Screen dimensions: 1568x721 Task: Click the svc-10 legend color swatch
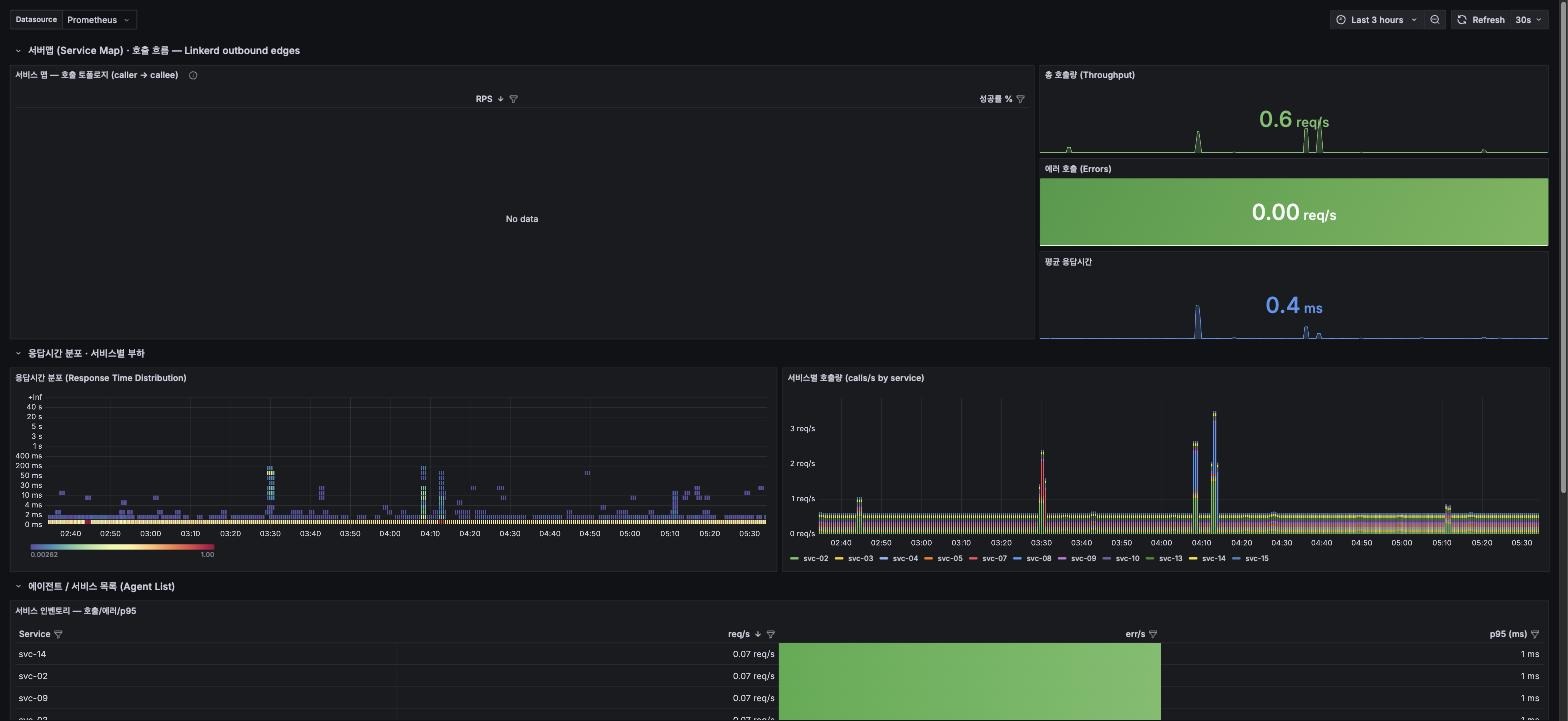[1107, 559]
